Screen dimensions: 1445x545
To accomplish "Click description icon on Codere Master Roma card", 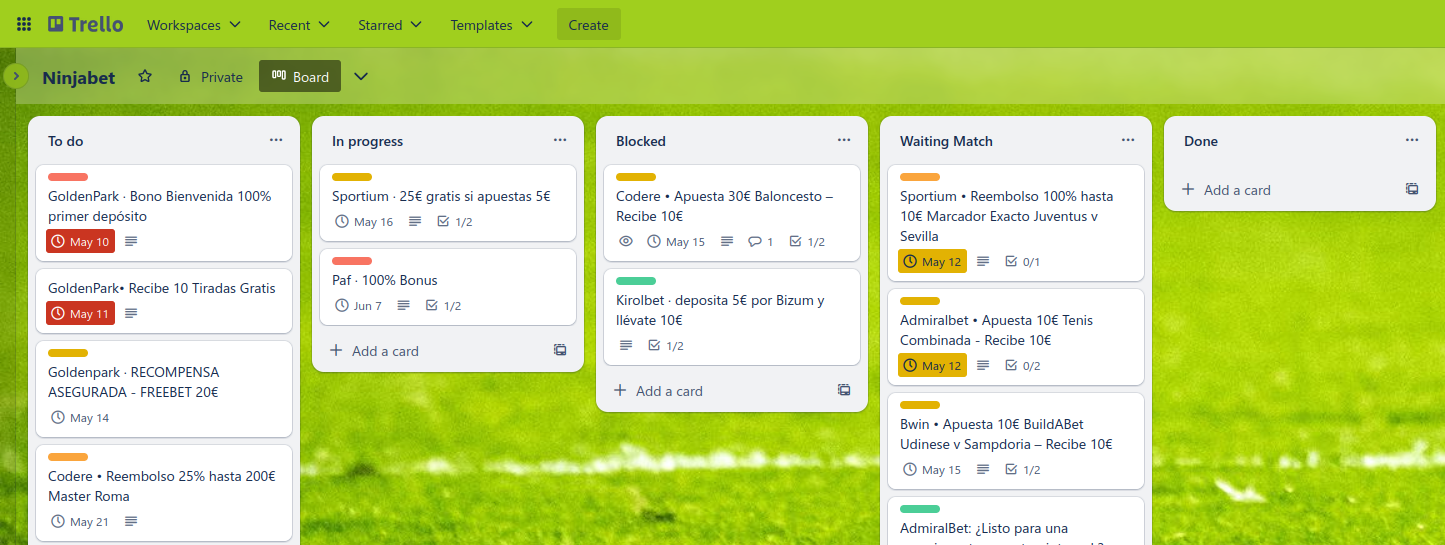I will (131, 521).
